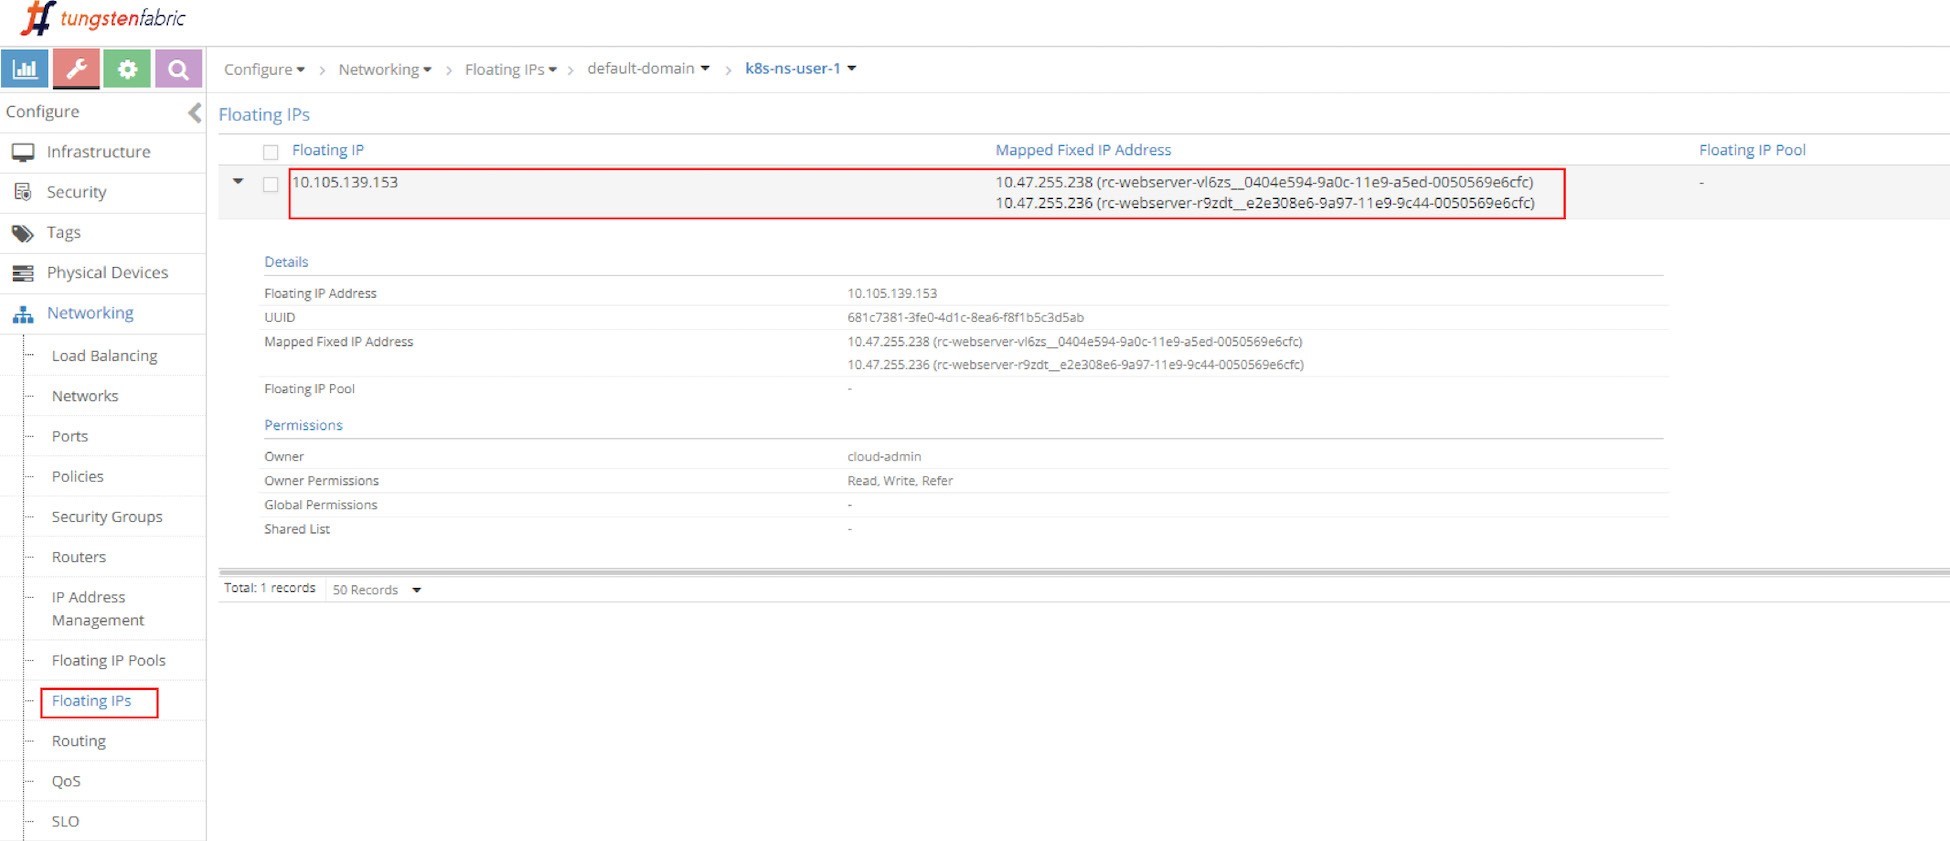Go to Routers page
Image resolution: width=1950 pixels, height=841 pixels.
[x=78, y=557]
